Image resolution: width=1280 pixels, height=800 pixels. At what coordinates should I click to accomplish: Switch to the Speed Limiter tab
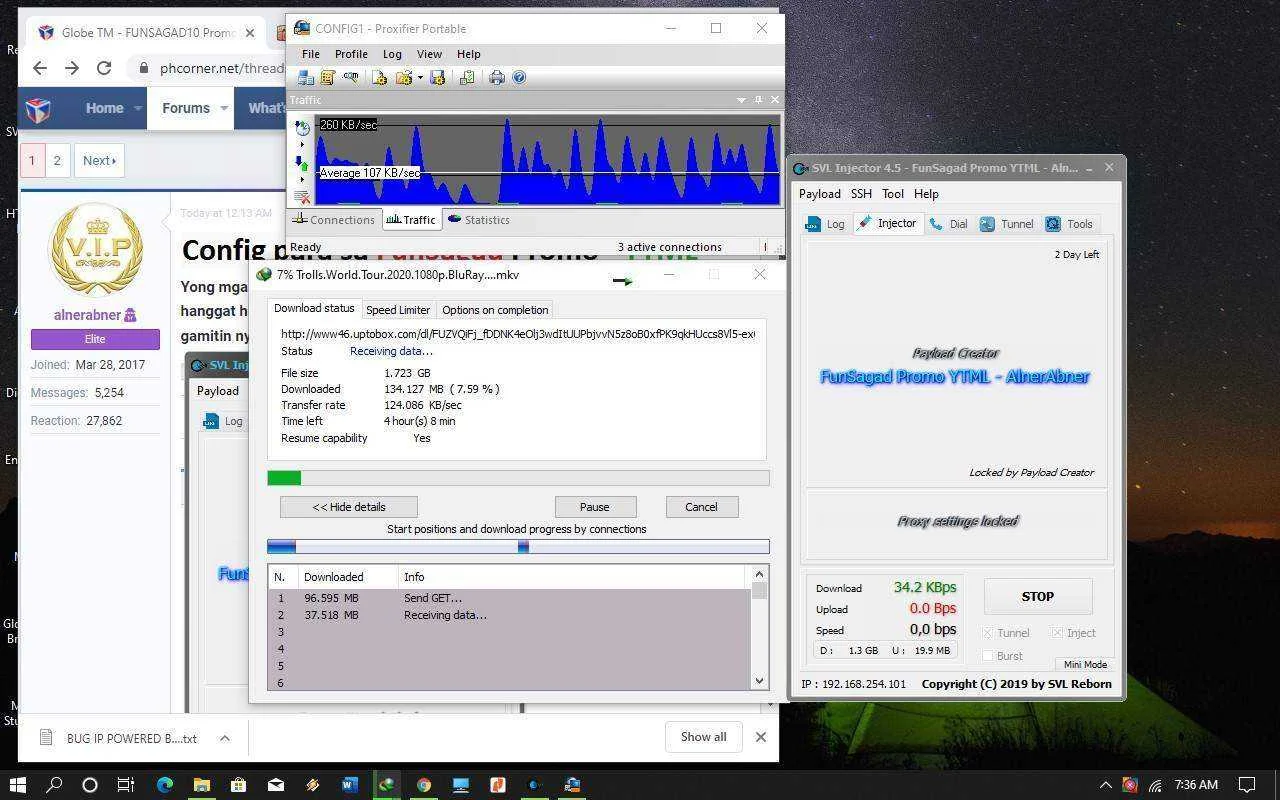pos(398,310)
